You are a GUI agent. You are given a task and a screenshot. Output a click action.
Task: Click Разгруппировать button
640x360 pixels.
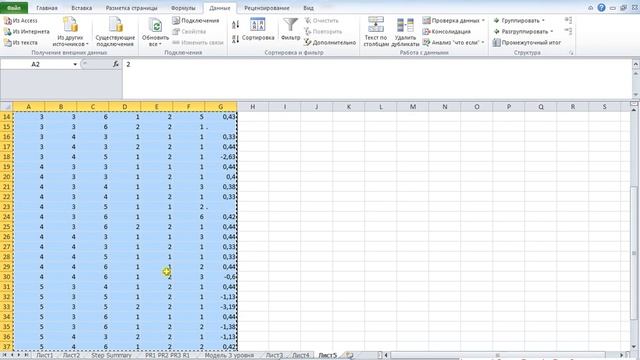(x=520, y=31)
